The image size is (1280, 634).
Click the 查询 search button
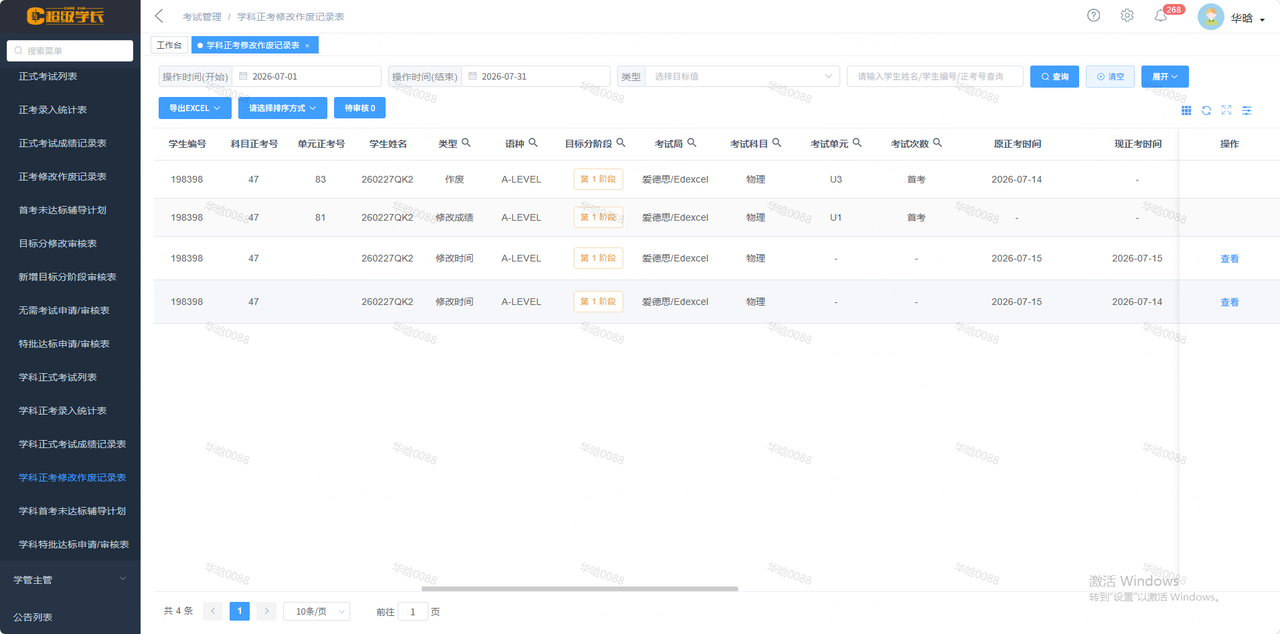point(1055,76)
